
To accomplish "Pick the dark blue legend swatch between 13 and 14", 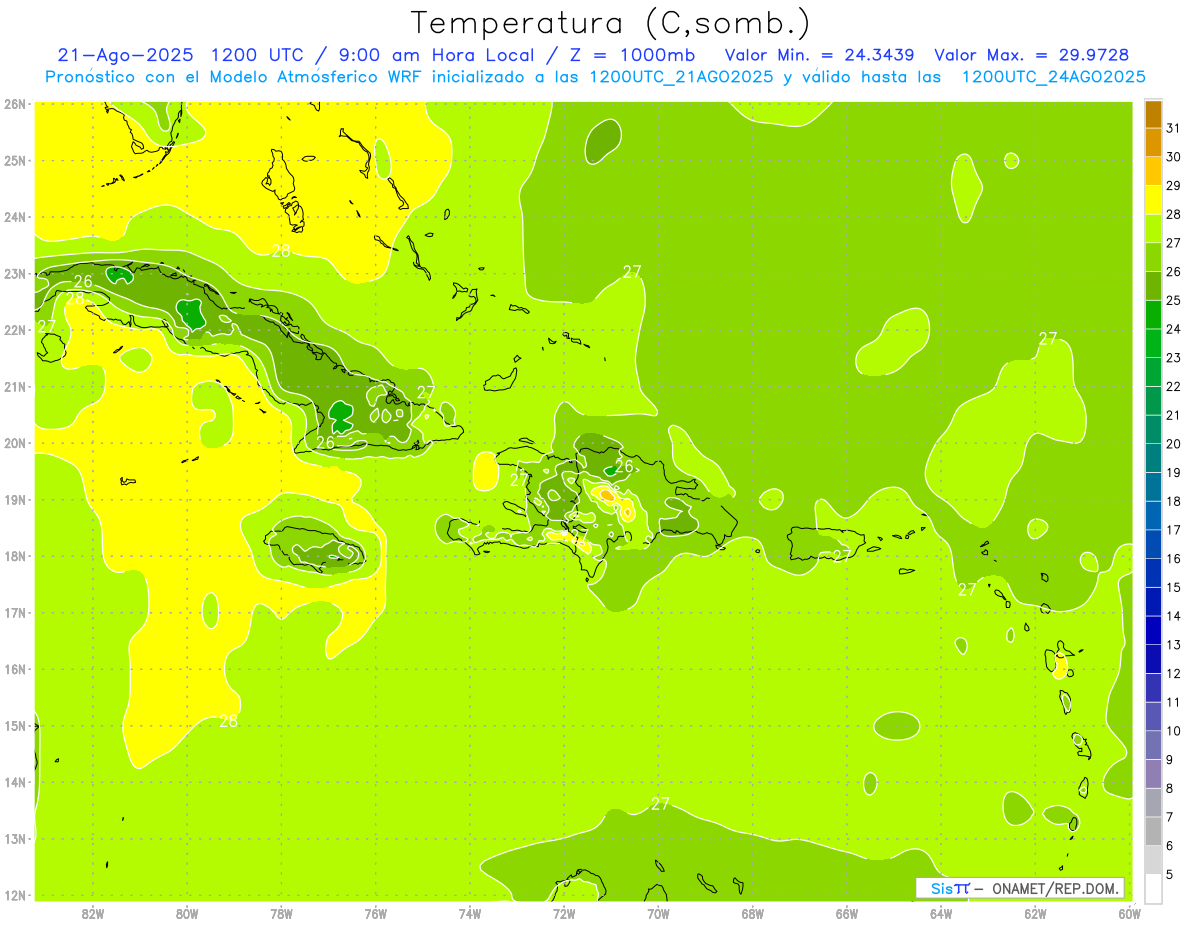I will (x=1153, y=630).
